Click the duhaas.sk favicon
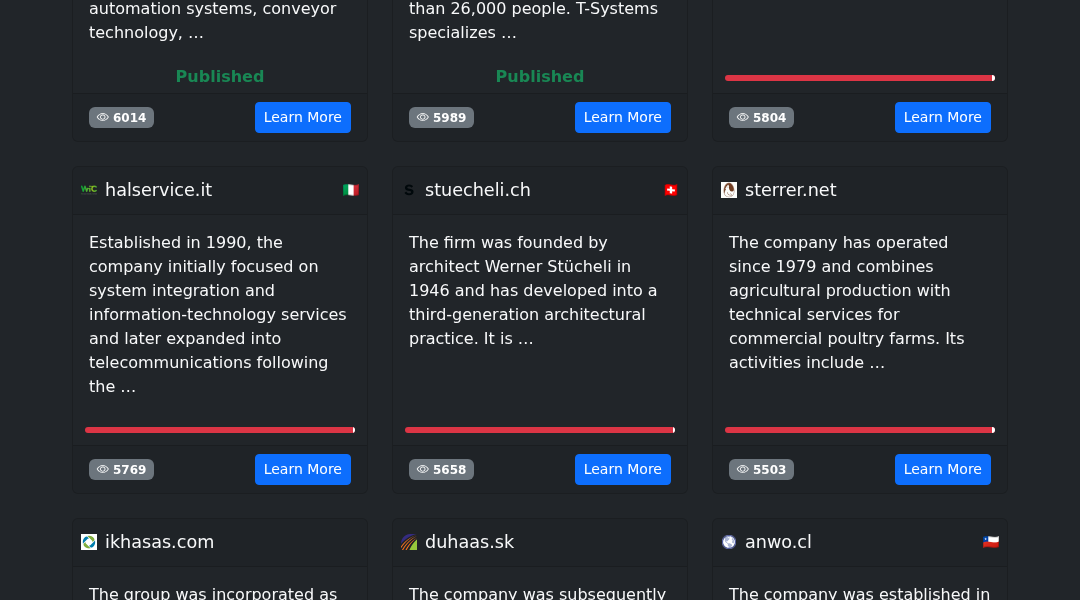This screenshot has width=1080, height=600. pos(409,542)
